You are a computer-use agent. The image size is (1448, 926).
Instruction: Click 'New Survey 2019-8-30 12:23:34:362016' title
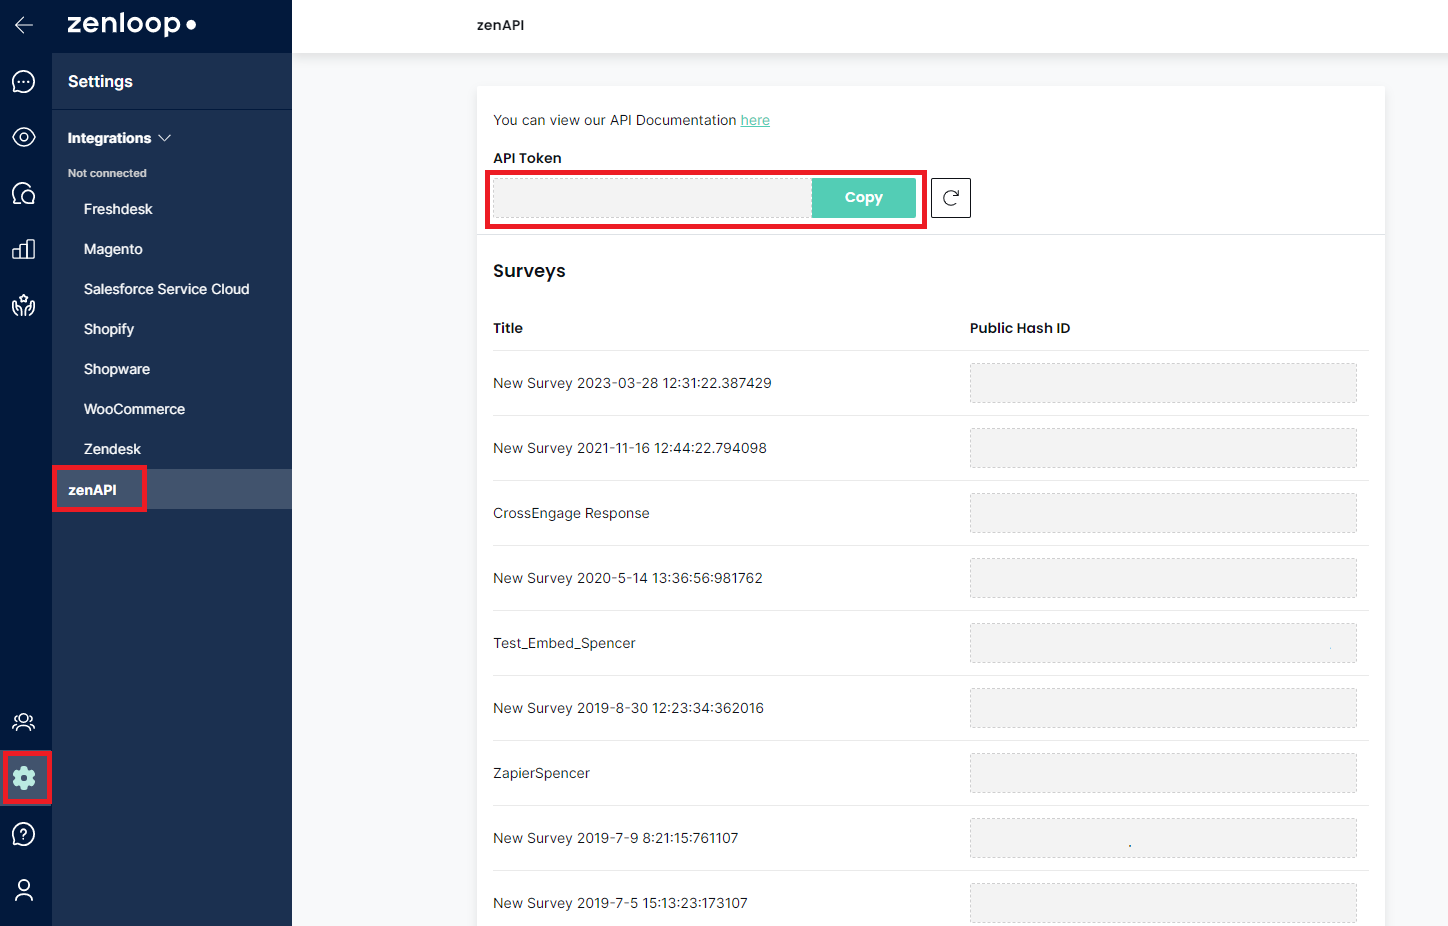pyautogui.click(x=628, y=708)
